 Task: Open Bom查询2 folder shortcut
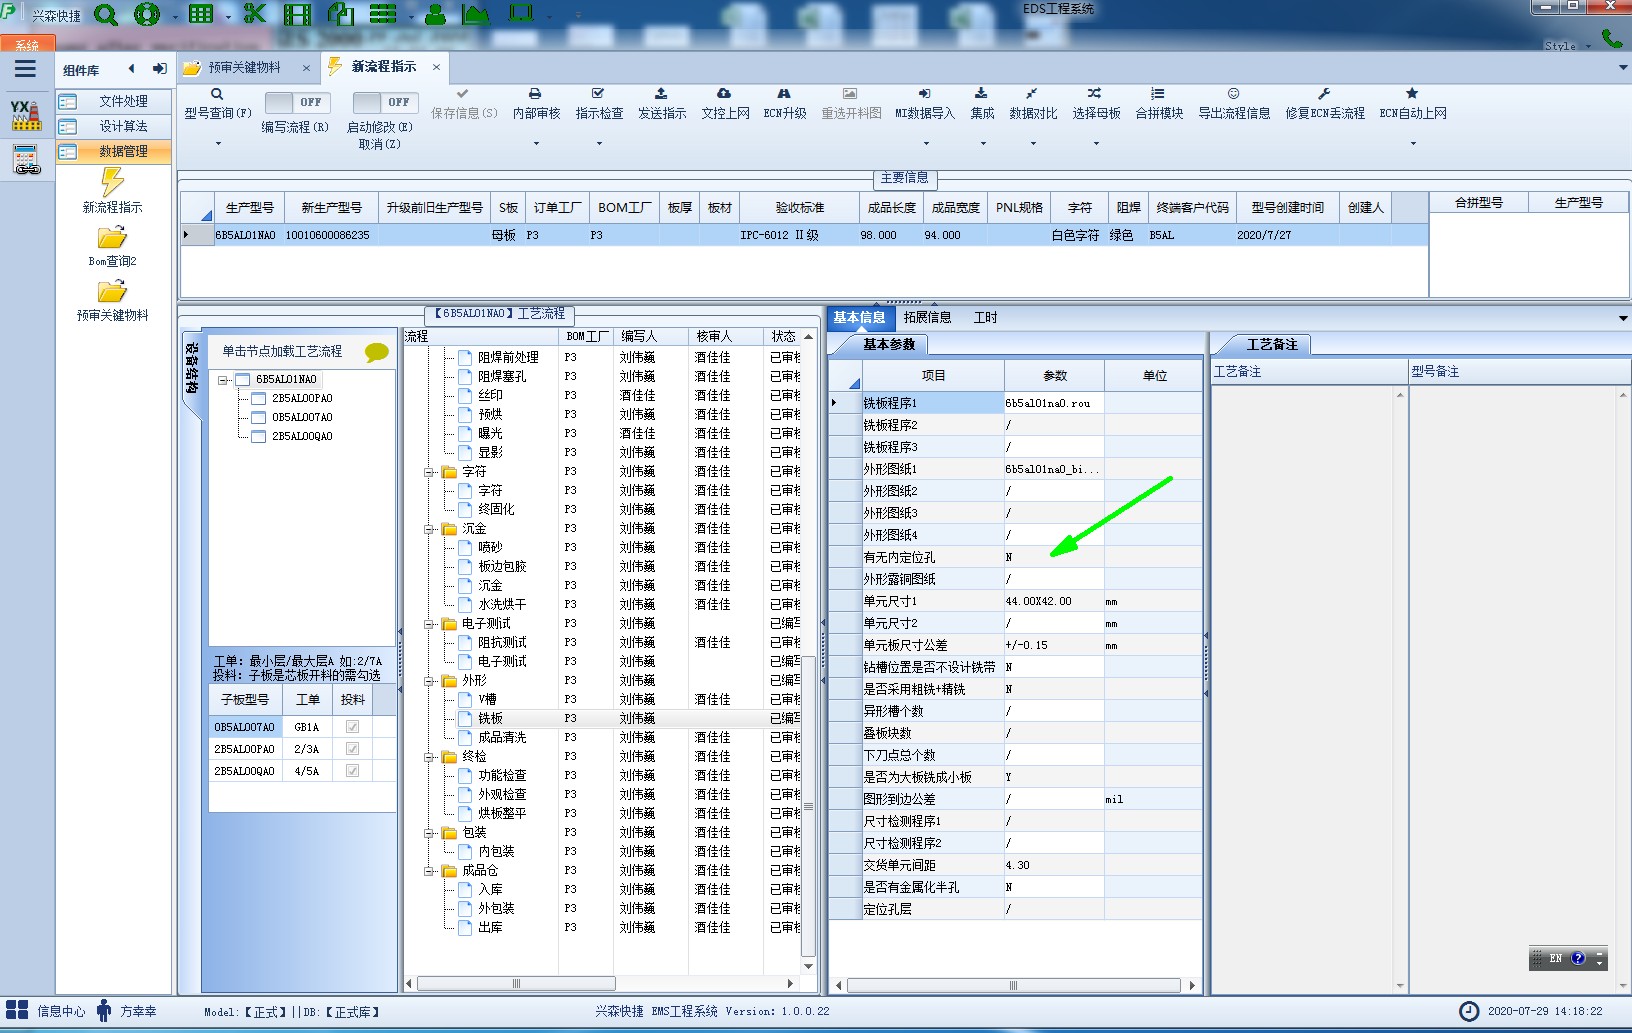(x=112, y=246)
